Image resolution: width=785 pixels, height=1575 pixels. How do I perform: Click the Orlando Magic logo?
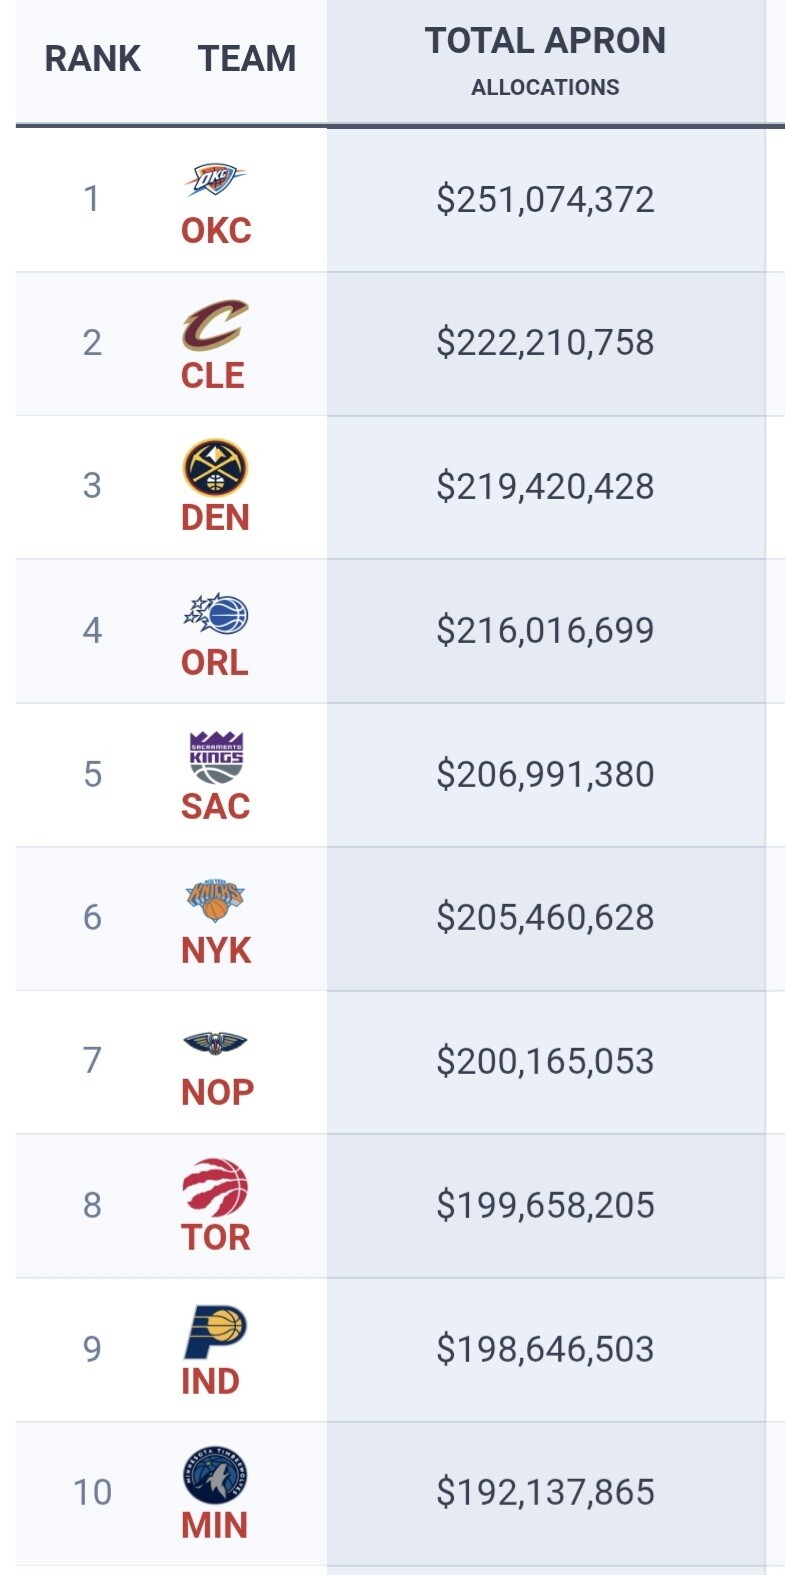215,613
